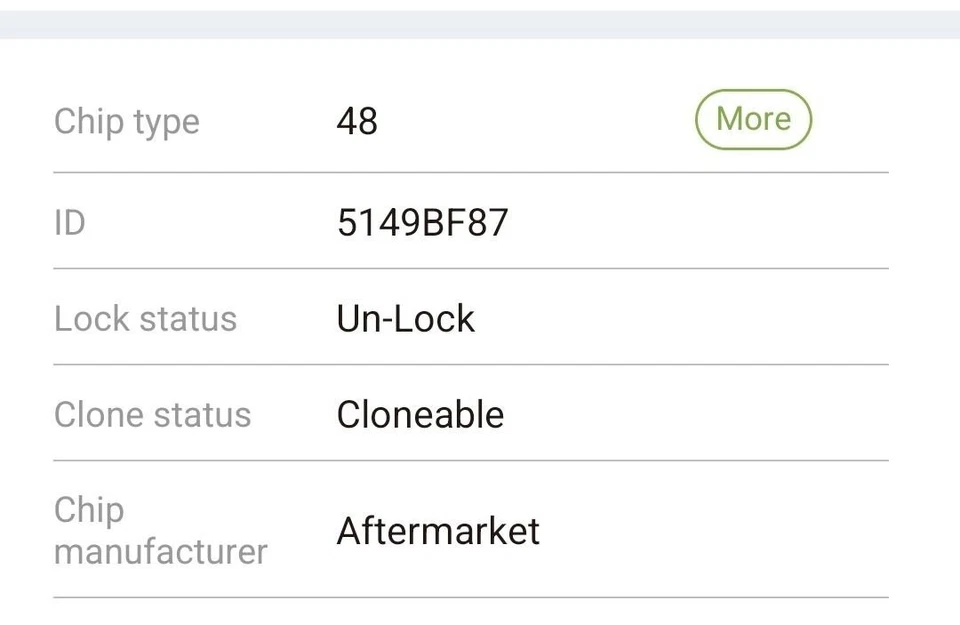Click the Un-Lock status value
Screen dimensions: 960x625
tap(405, 319)
